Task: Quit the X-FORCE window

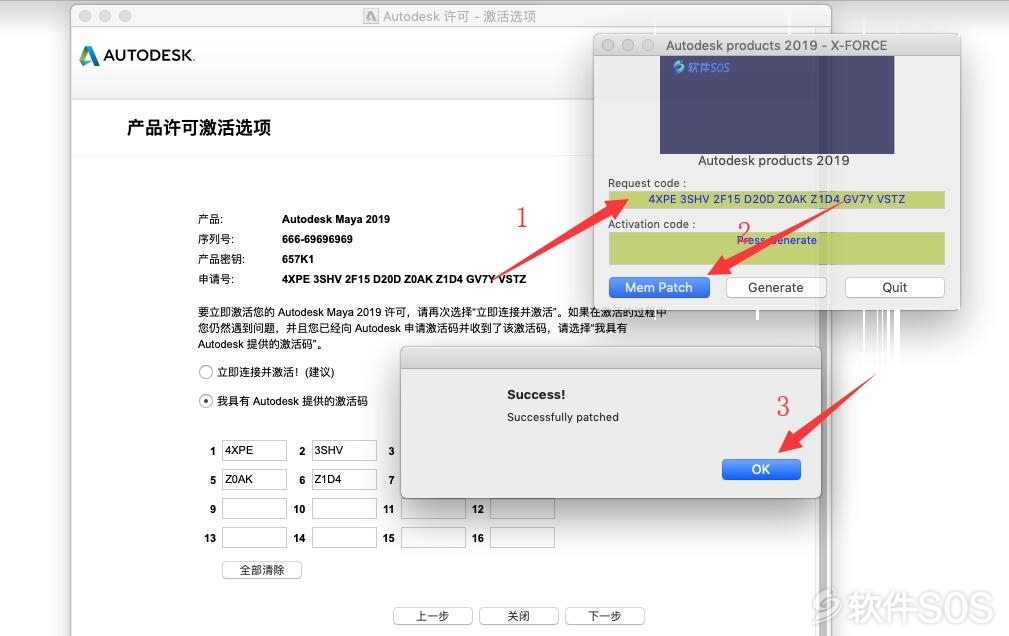Action: [894, 288]
